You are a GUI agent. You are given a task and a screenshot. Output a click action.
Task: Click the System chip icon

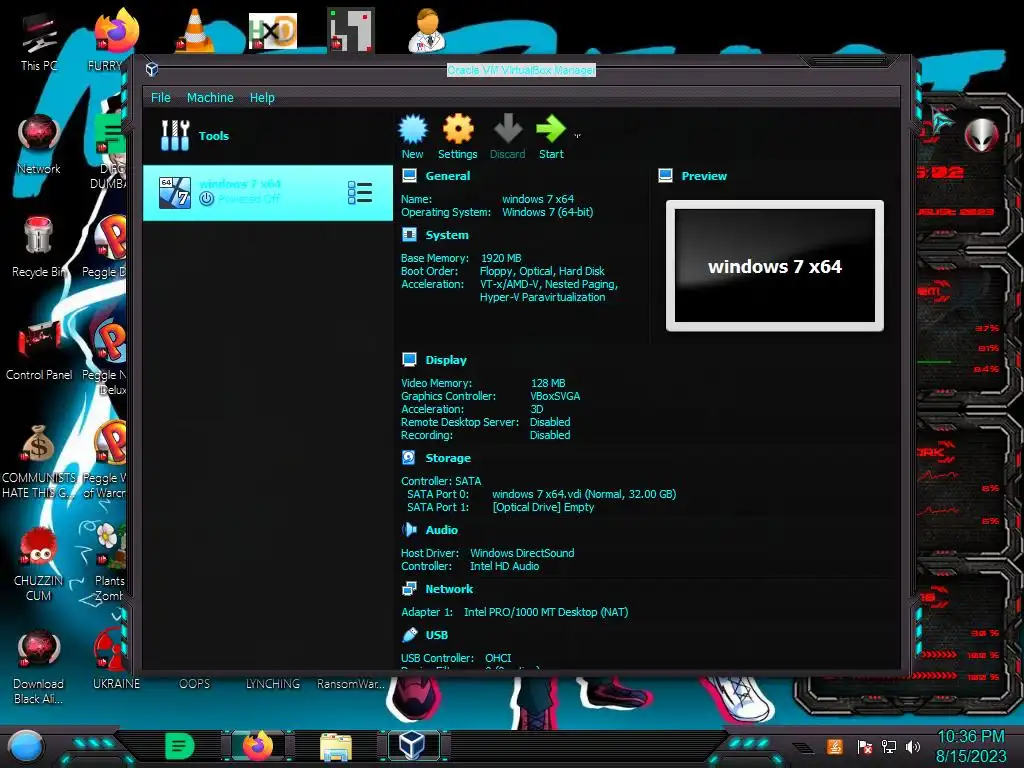pyautogui.click(x=409, y=234)
